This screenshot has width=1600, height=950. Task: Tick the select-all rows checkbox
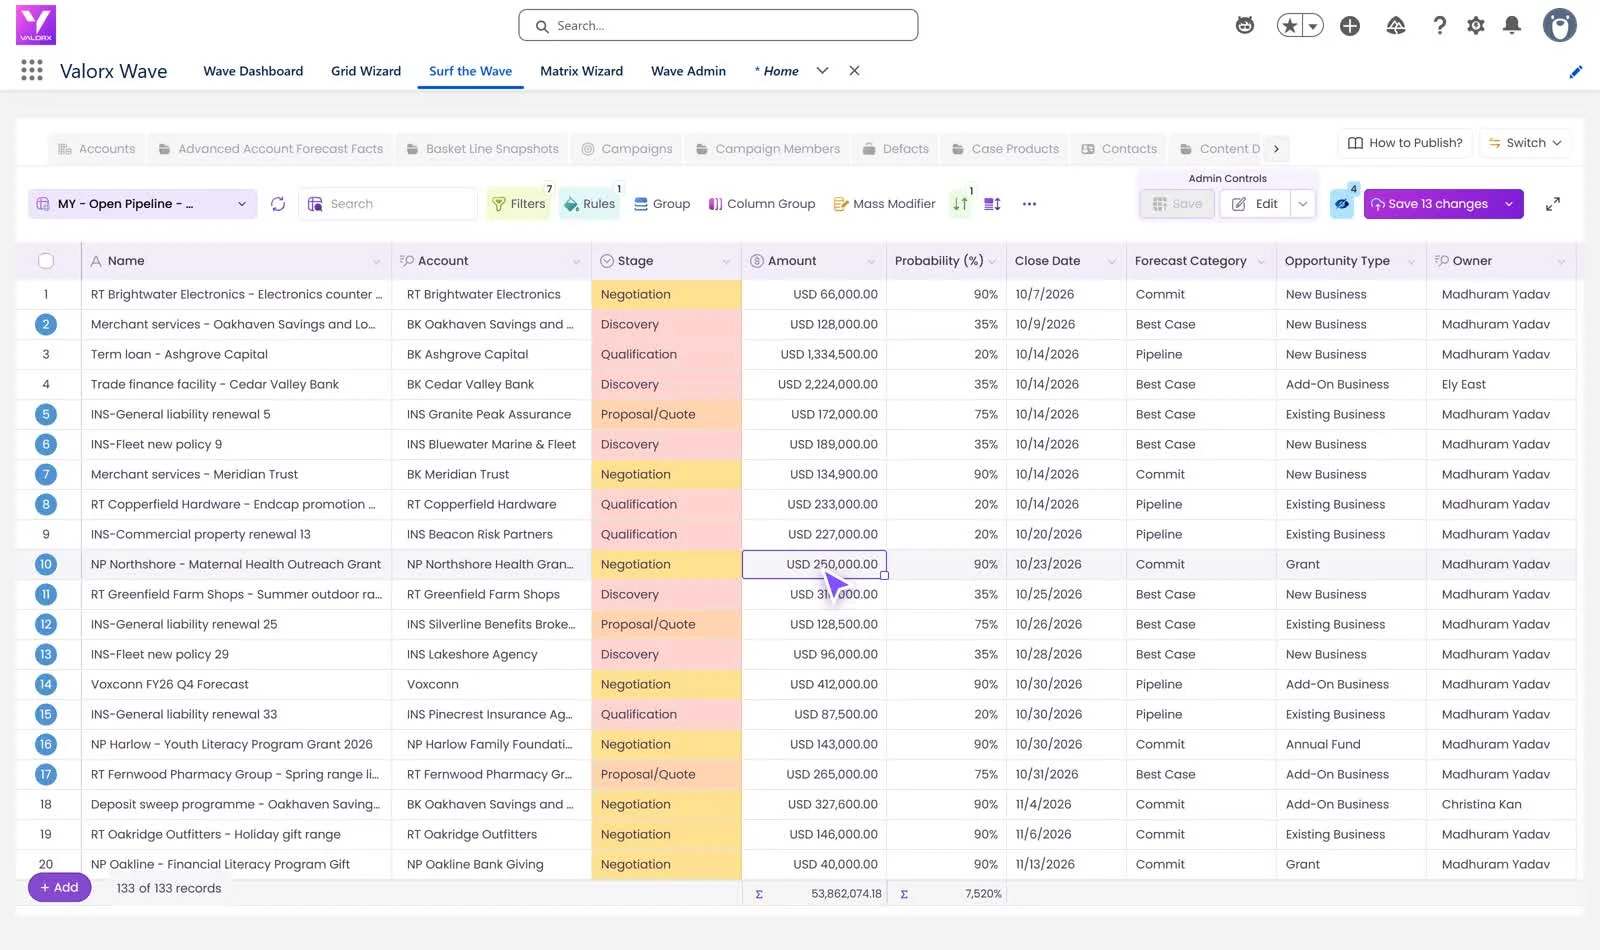pos(46,261)
